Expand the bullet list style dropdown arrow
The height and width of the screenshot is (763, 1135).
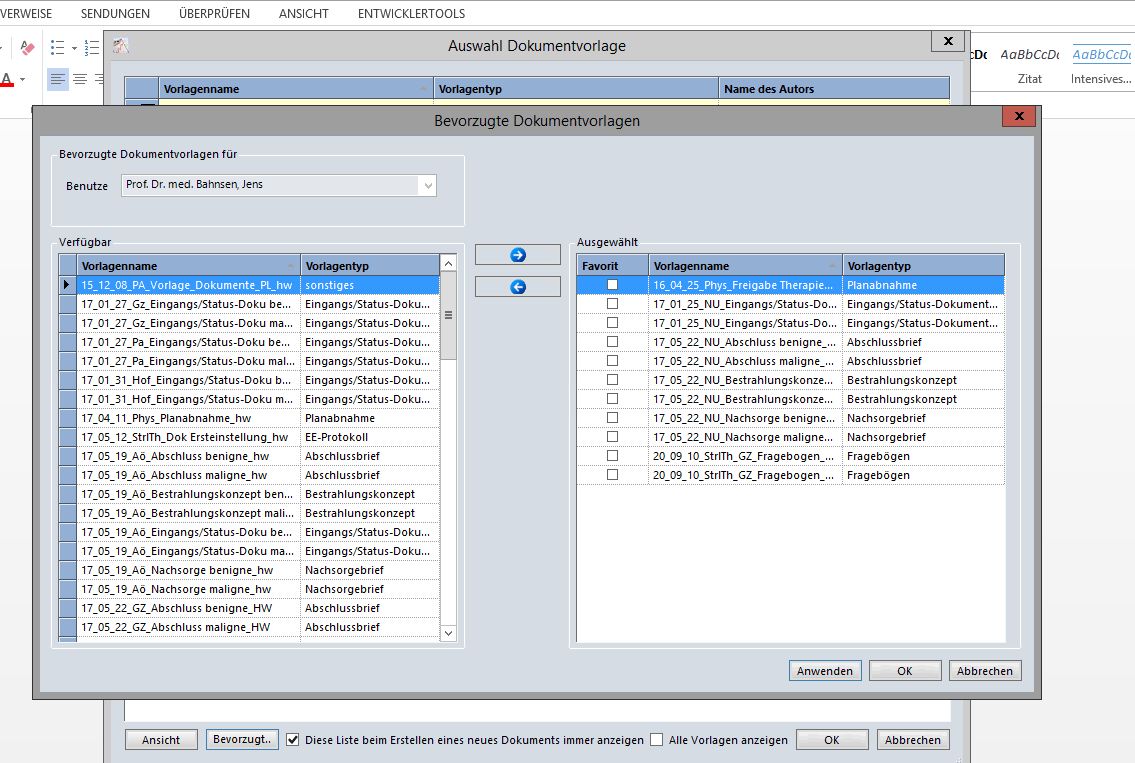(x=73, y=47)
